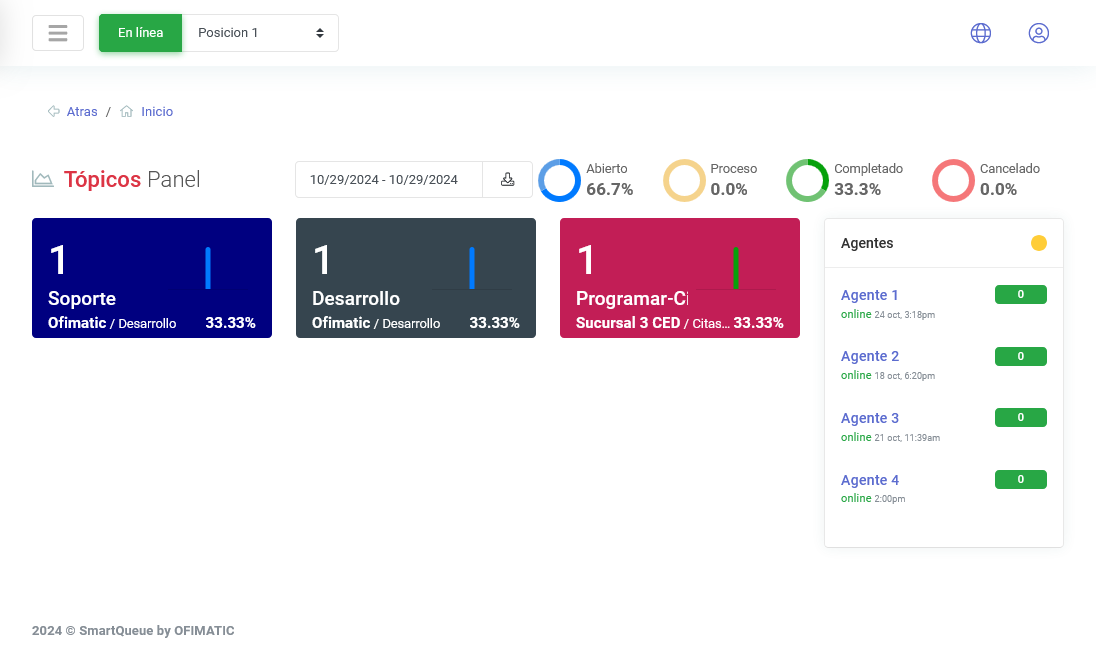Open the Programar-Cita red topic card
1096x653 pixels.
click(680, 278)
